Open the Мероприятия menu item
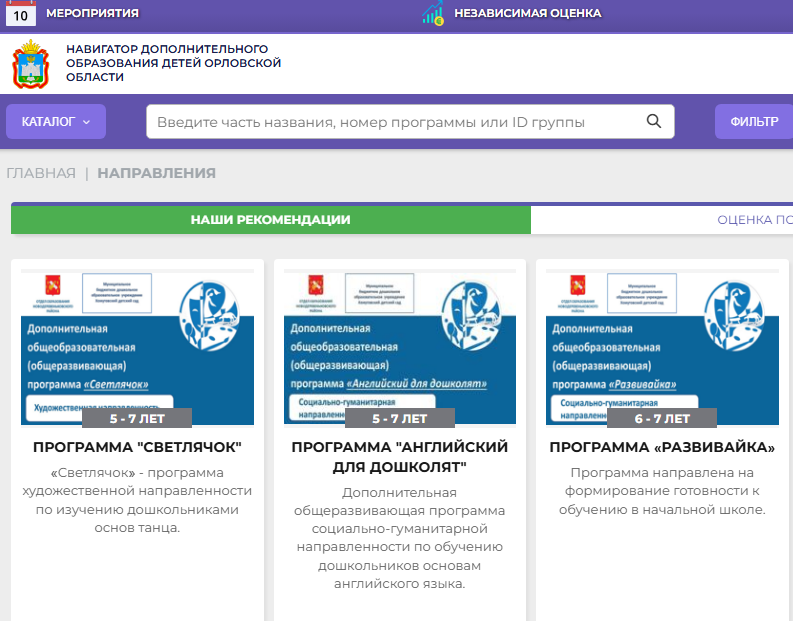793x621 pixels. 92,13
